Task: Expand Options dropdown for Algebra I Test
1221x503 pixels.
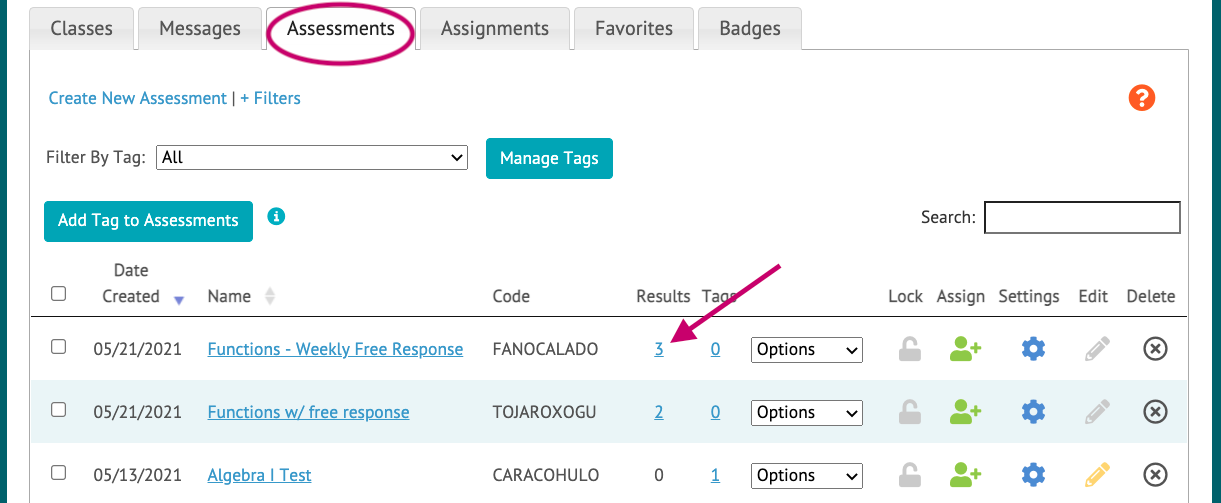Action: (806, 475)
